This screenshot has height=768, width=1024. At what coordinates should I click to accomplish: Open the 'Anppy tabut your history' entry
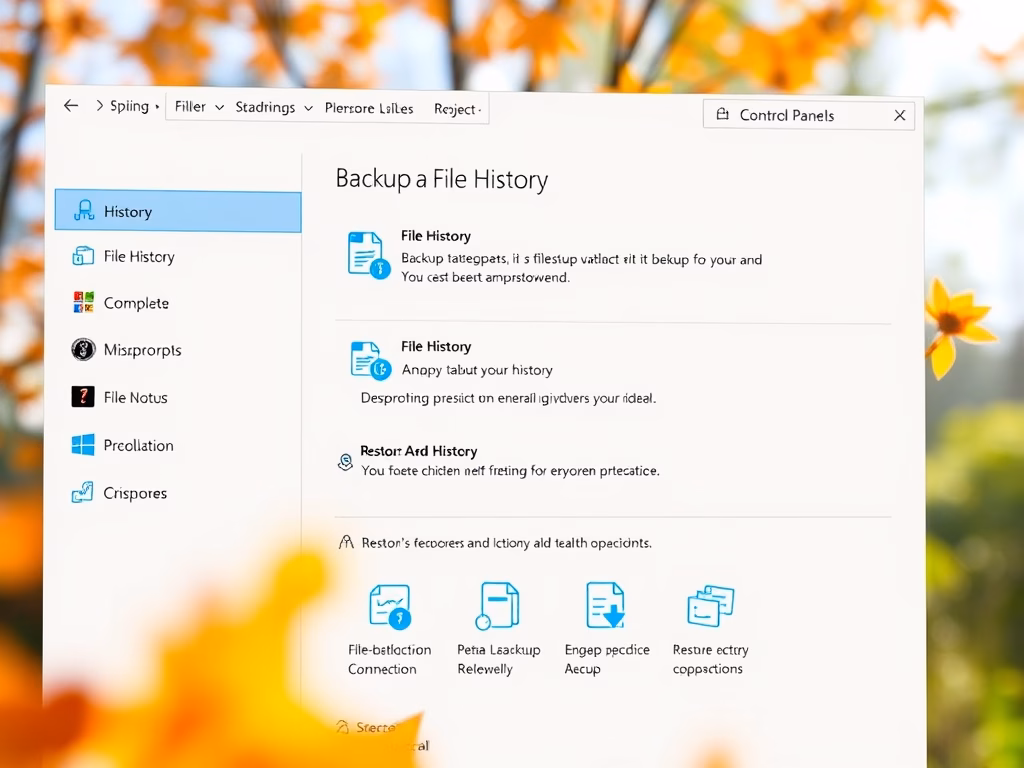(477, 370)
